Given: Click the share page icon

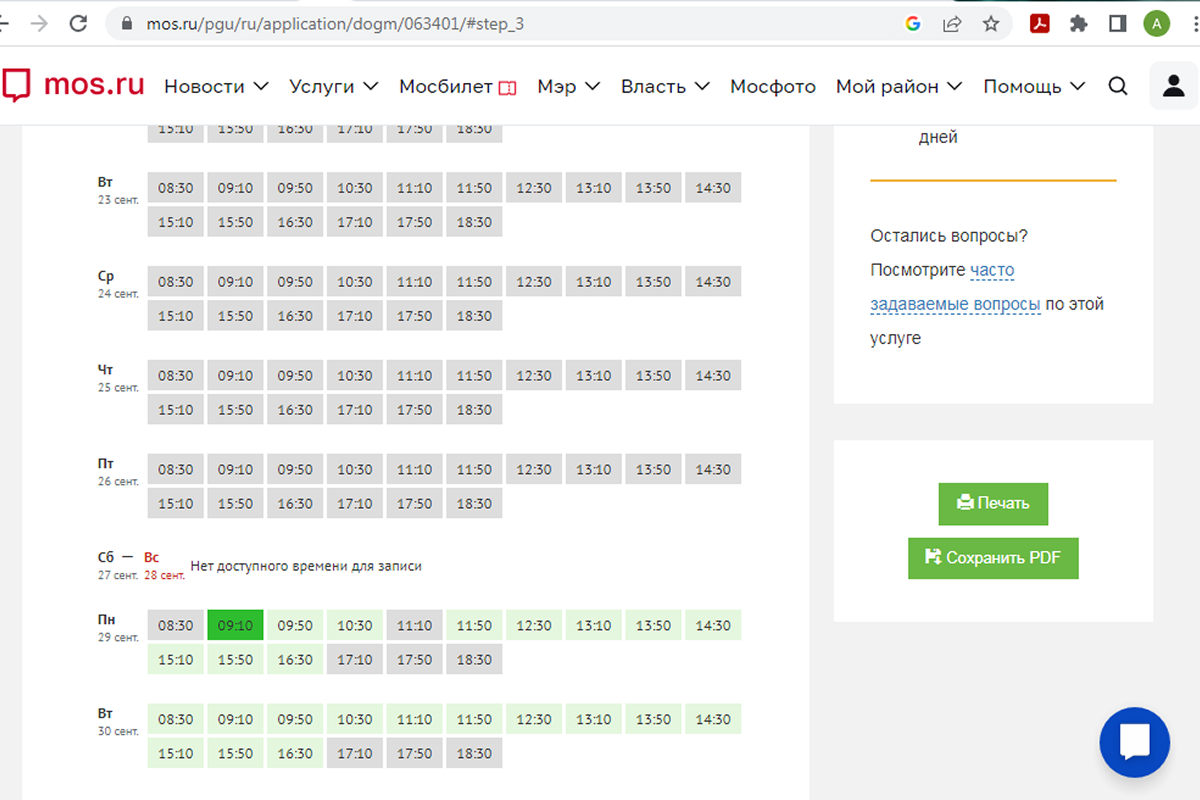Looking at the screenshot, I should pos(952,24).
